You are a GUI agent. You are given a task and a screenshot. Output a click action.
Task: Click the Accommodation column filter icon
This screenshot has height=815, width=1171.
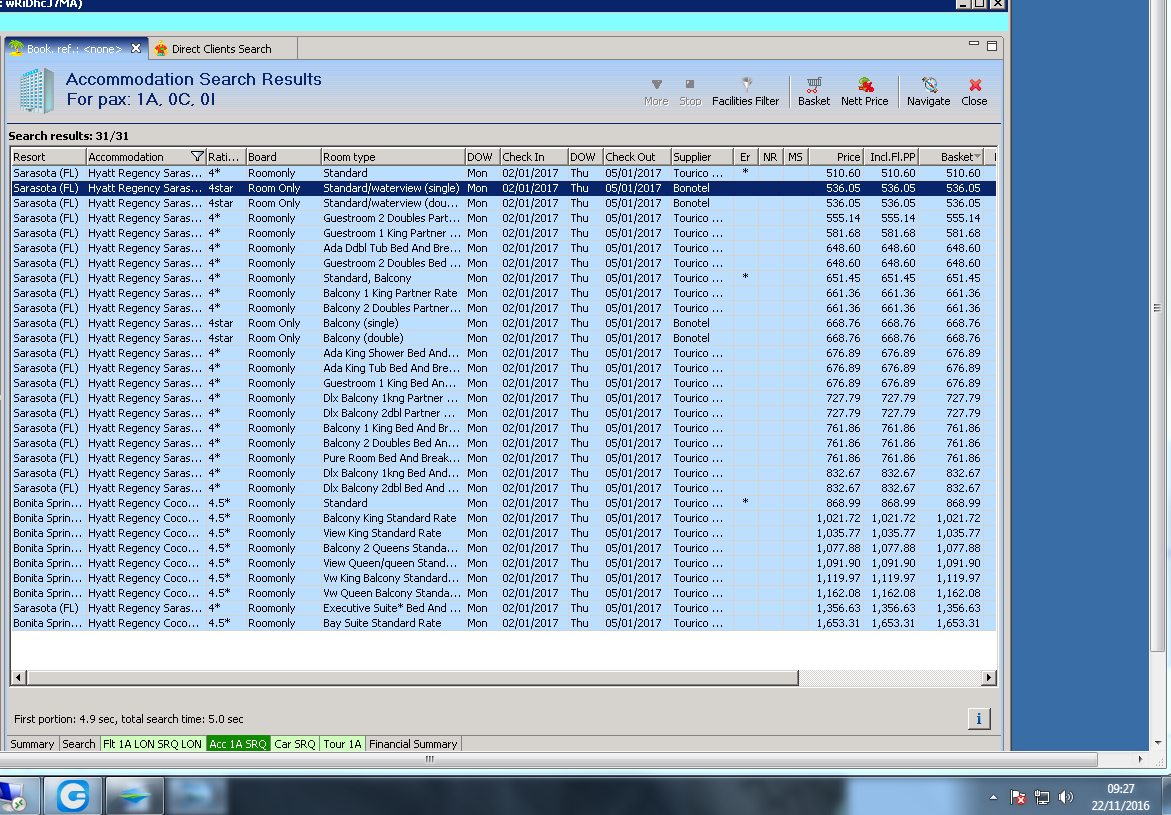tap(197, 157)
